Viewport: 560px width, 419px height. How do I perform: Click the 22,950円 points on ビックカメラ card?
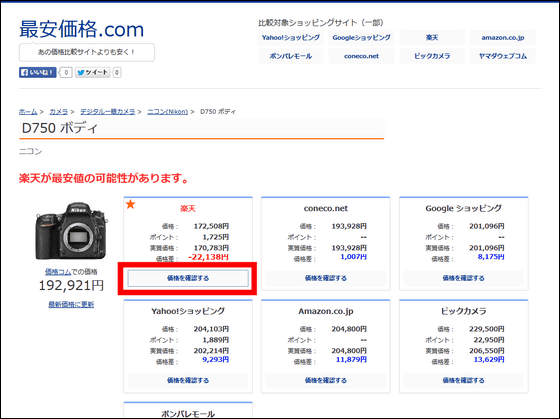489,340
